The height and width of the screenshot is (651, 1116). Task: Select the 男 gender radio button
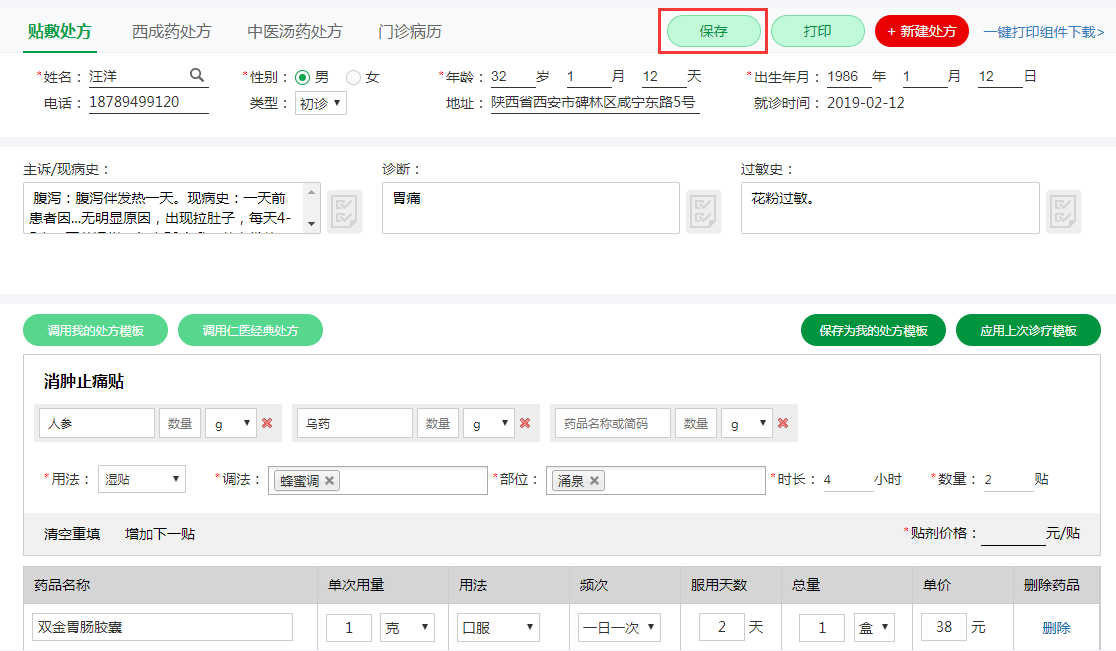click(302, 78)
